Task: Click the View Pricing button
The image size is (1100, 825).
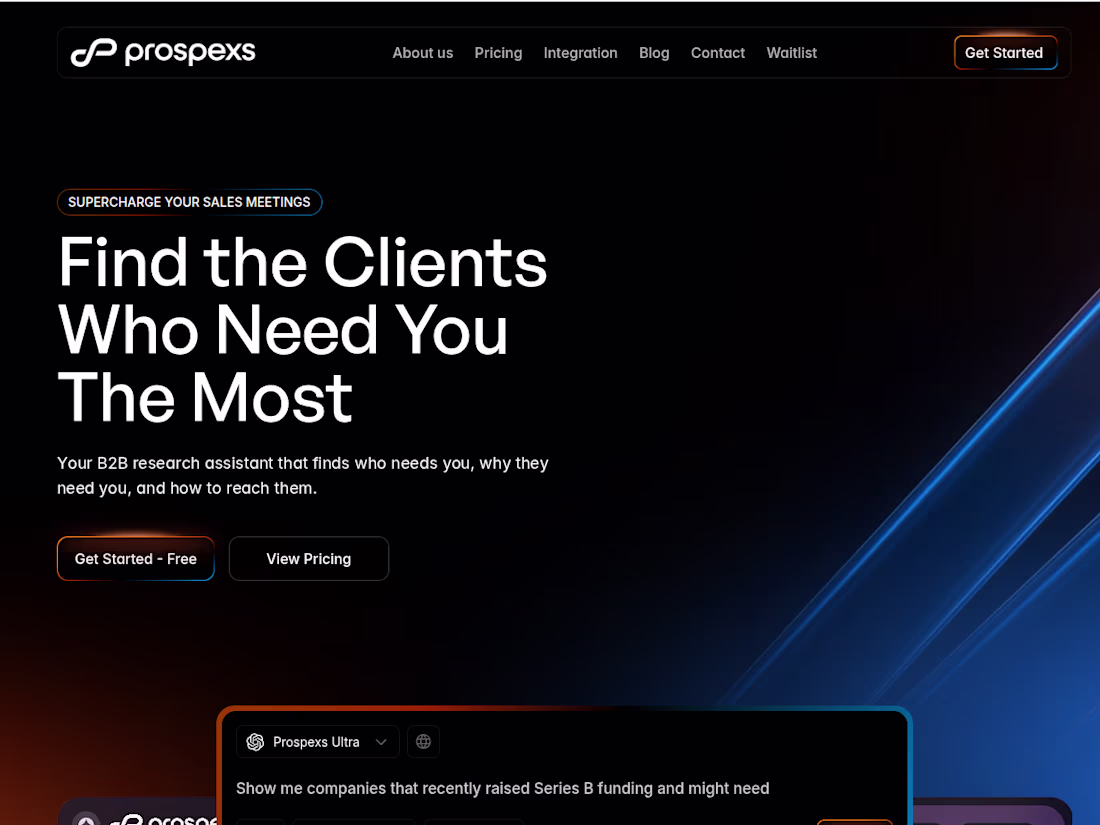Action: [x=309, y=558]
